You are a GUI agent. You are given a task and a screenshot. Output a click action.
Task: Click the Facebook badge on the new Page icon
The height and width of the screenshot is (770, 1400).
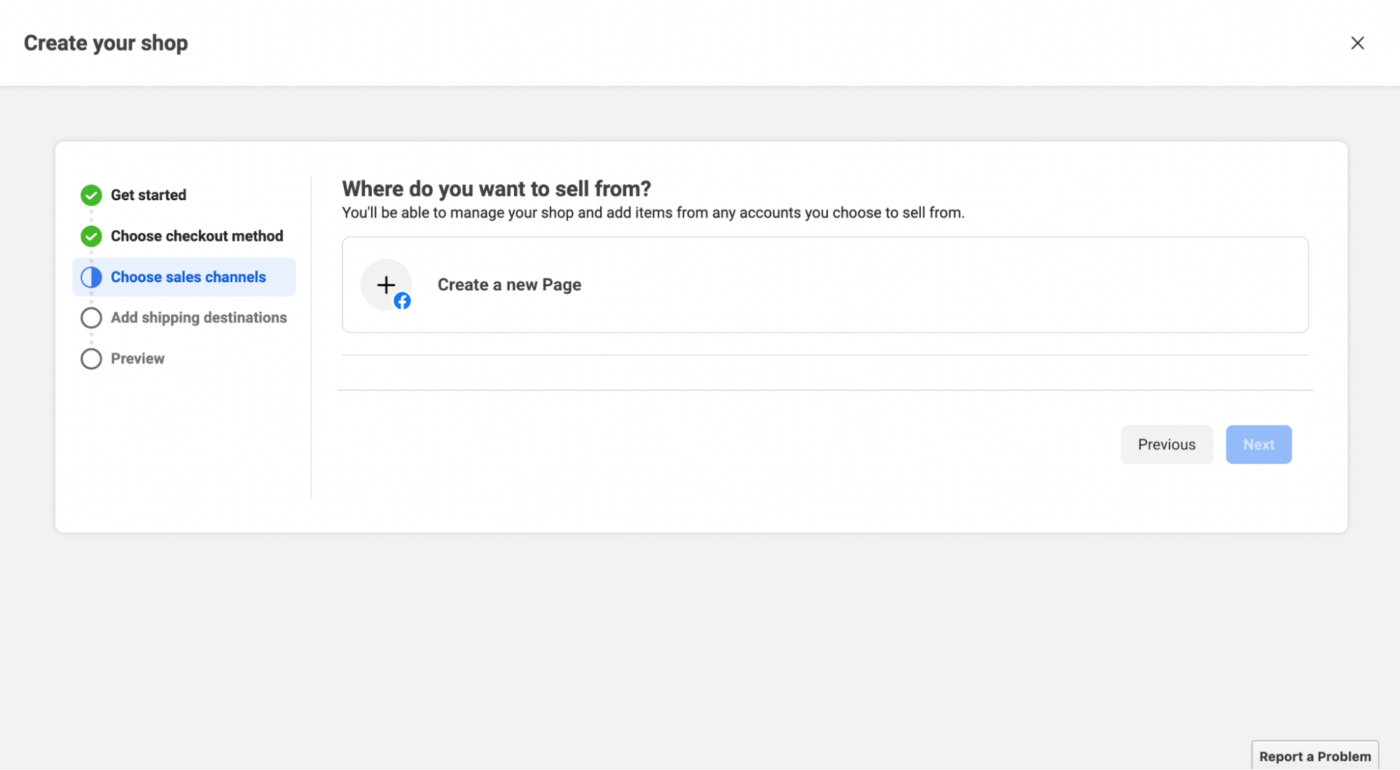pyautogui.click(x=401, y=300)
